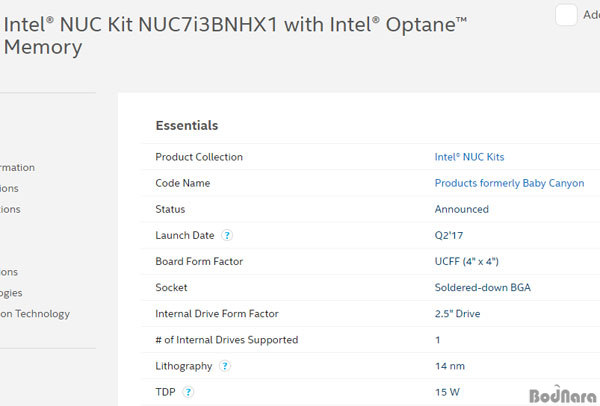
Task: Click the 14 nm lithography value
Action: coord(450,366)
